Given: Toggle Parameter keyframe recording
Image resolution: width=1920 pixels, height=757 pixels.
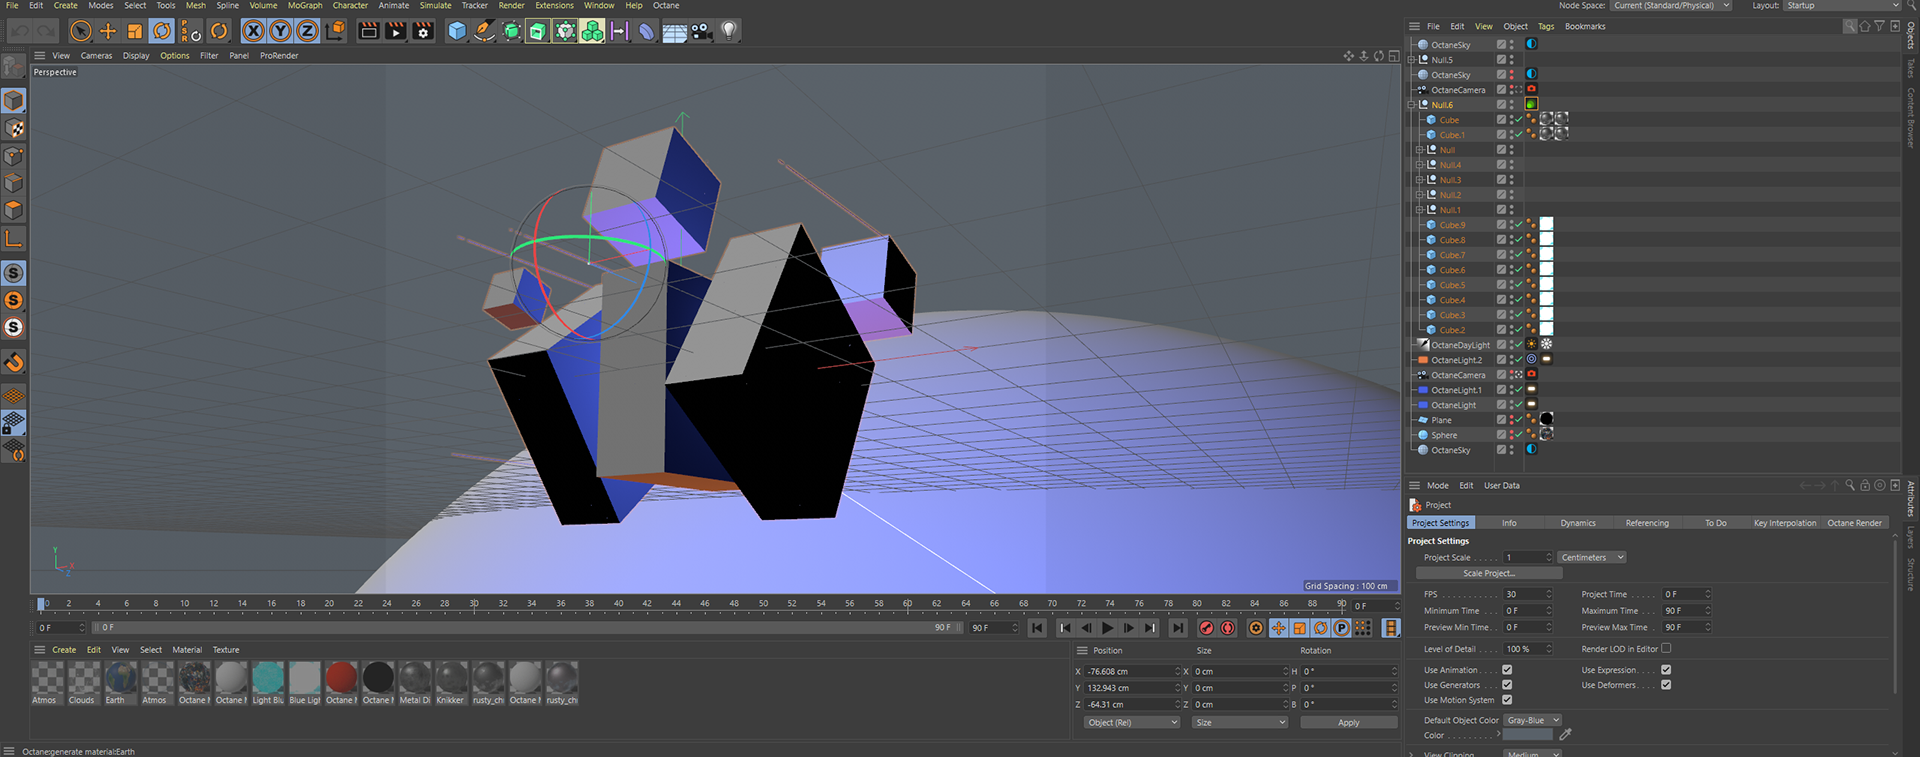Looking at the screenshot, I should pyautogui.click(x=1341, y=628).
